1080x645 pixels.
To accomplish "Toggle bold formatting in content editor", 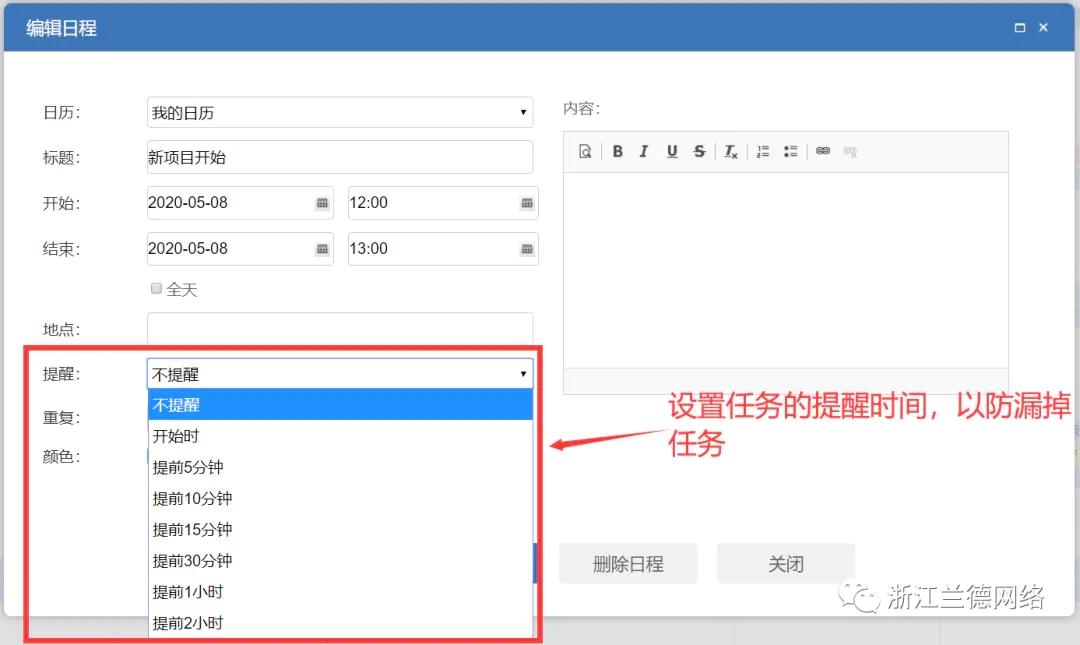I will pyautogui.click(x=618, y=152).
